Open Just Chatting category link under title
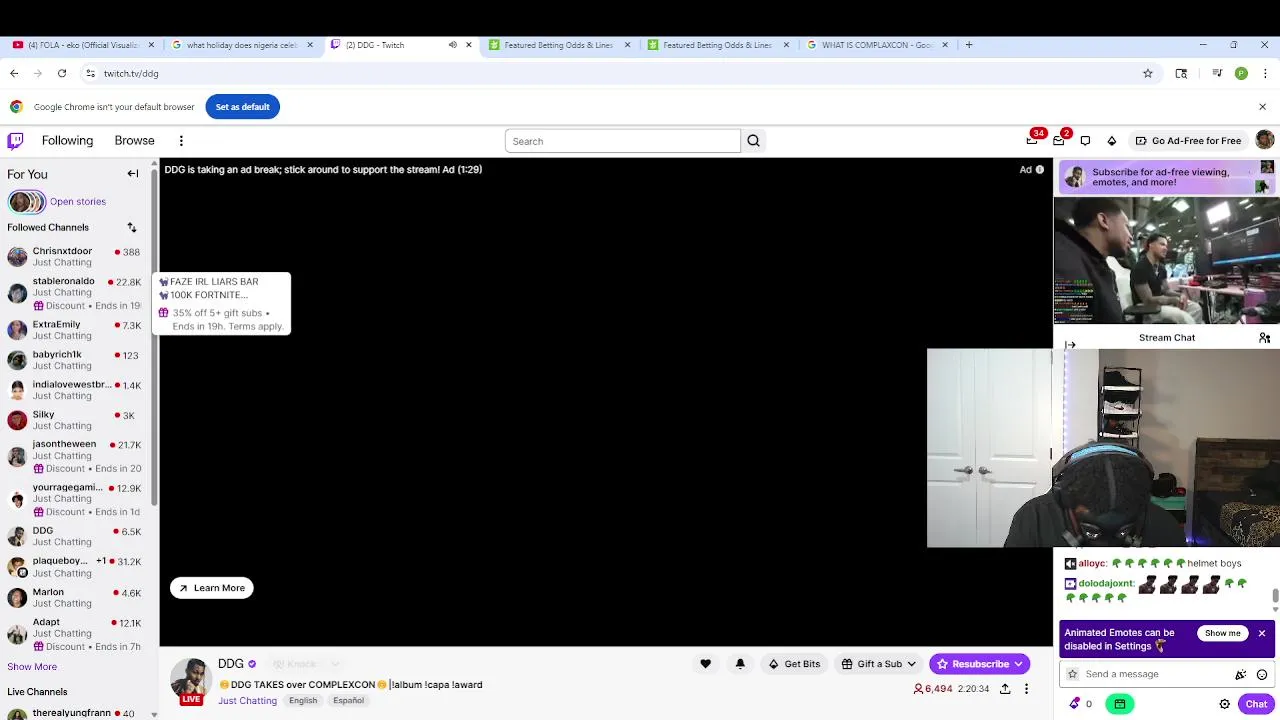Viewport: 1280px width, 720px height. point(247,701)
